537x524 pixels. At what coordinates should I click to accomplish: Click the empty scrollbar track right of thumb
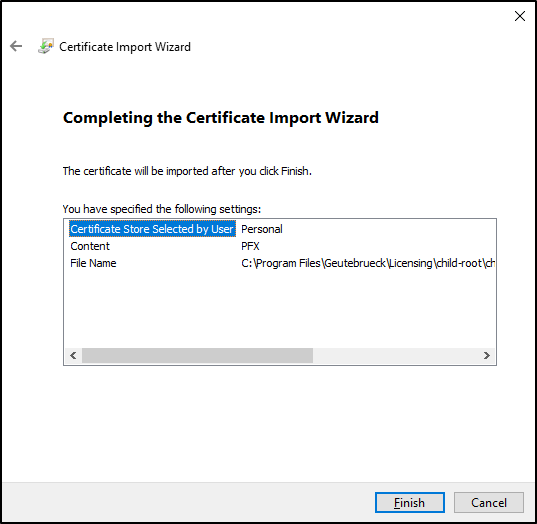click(396, 355)
